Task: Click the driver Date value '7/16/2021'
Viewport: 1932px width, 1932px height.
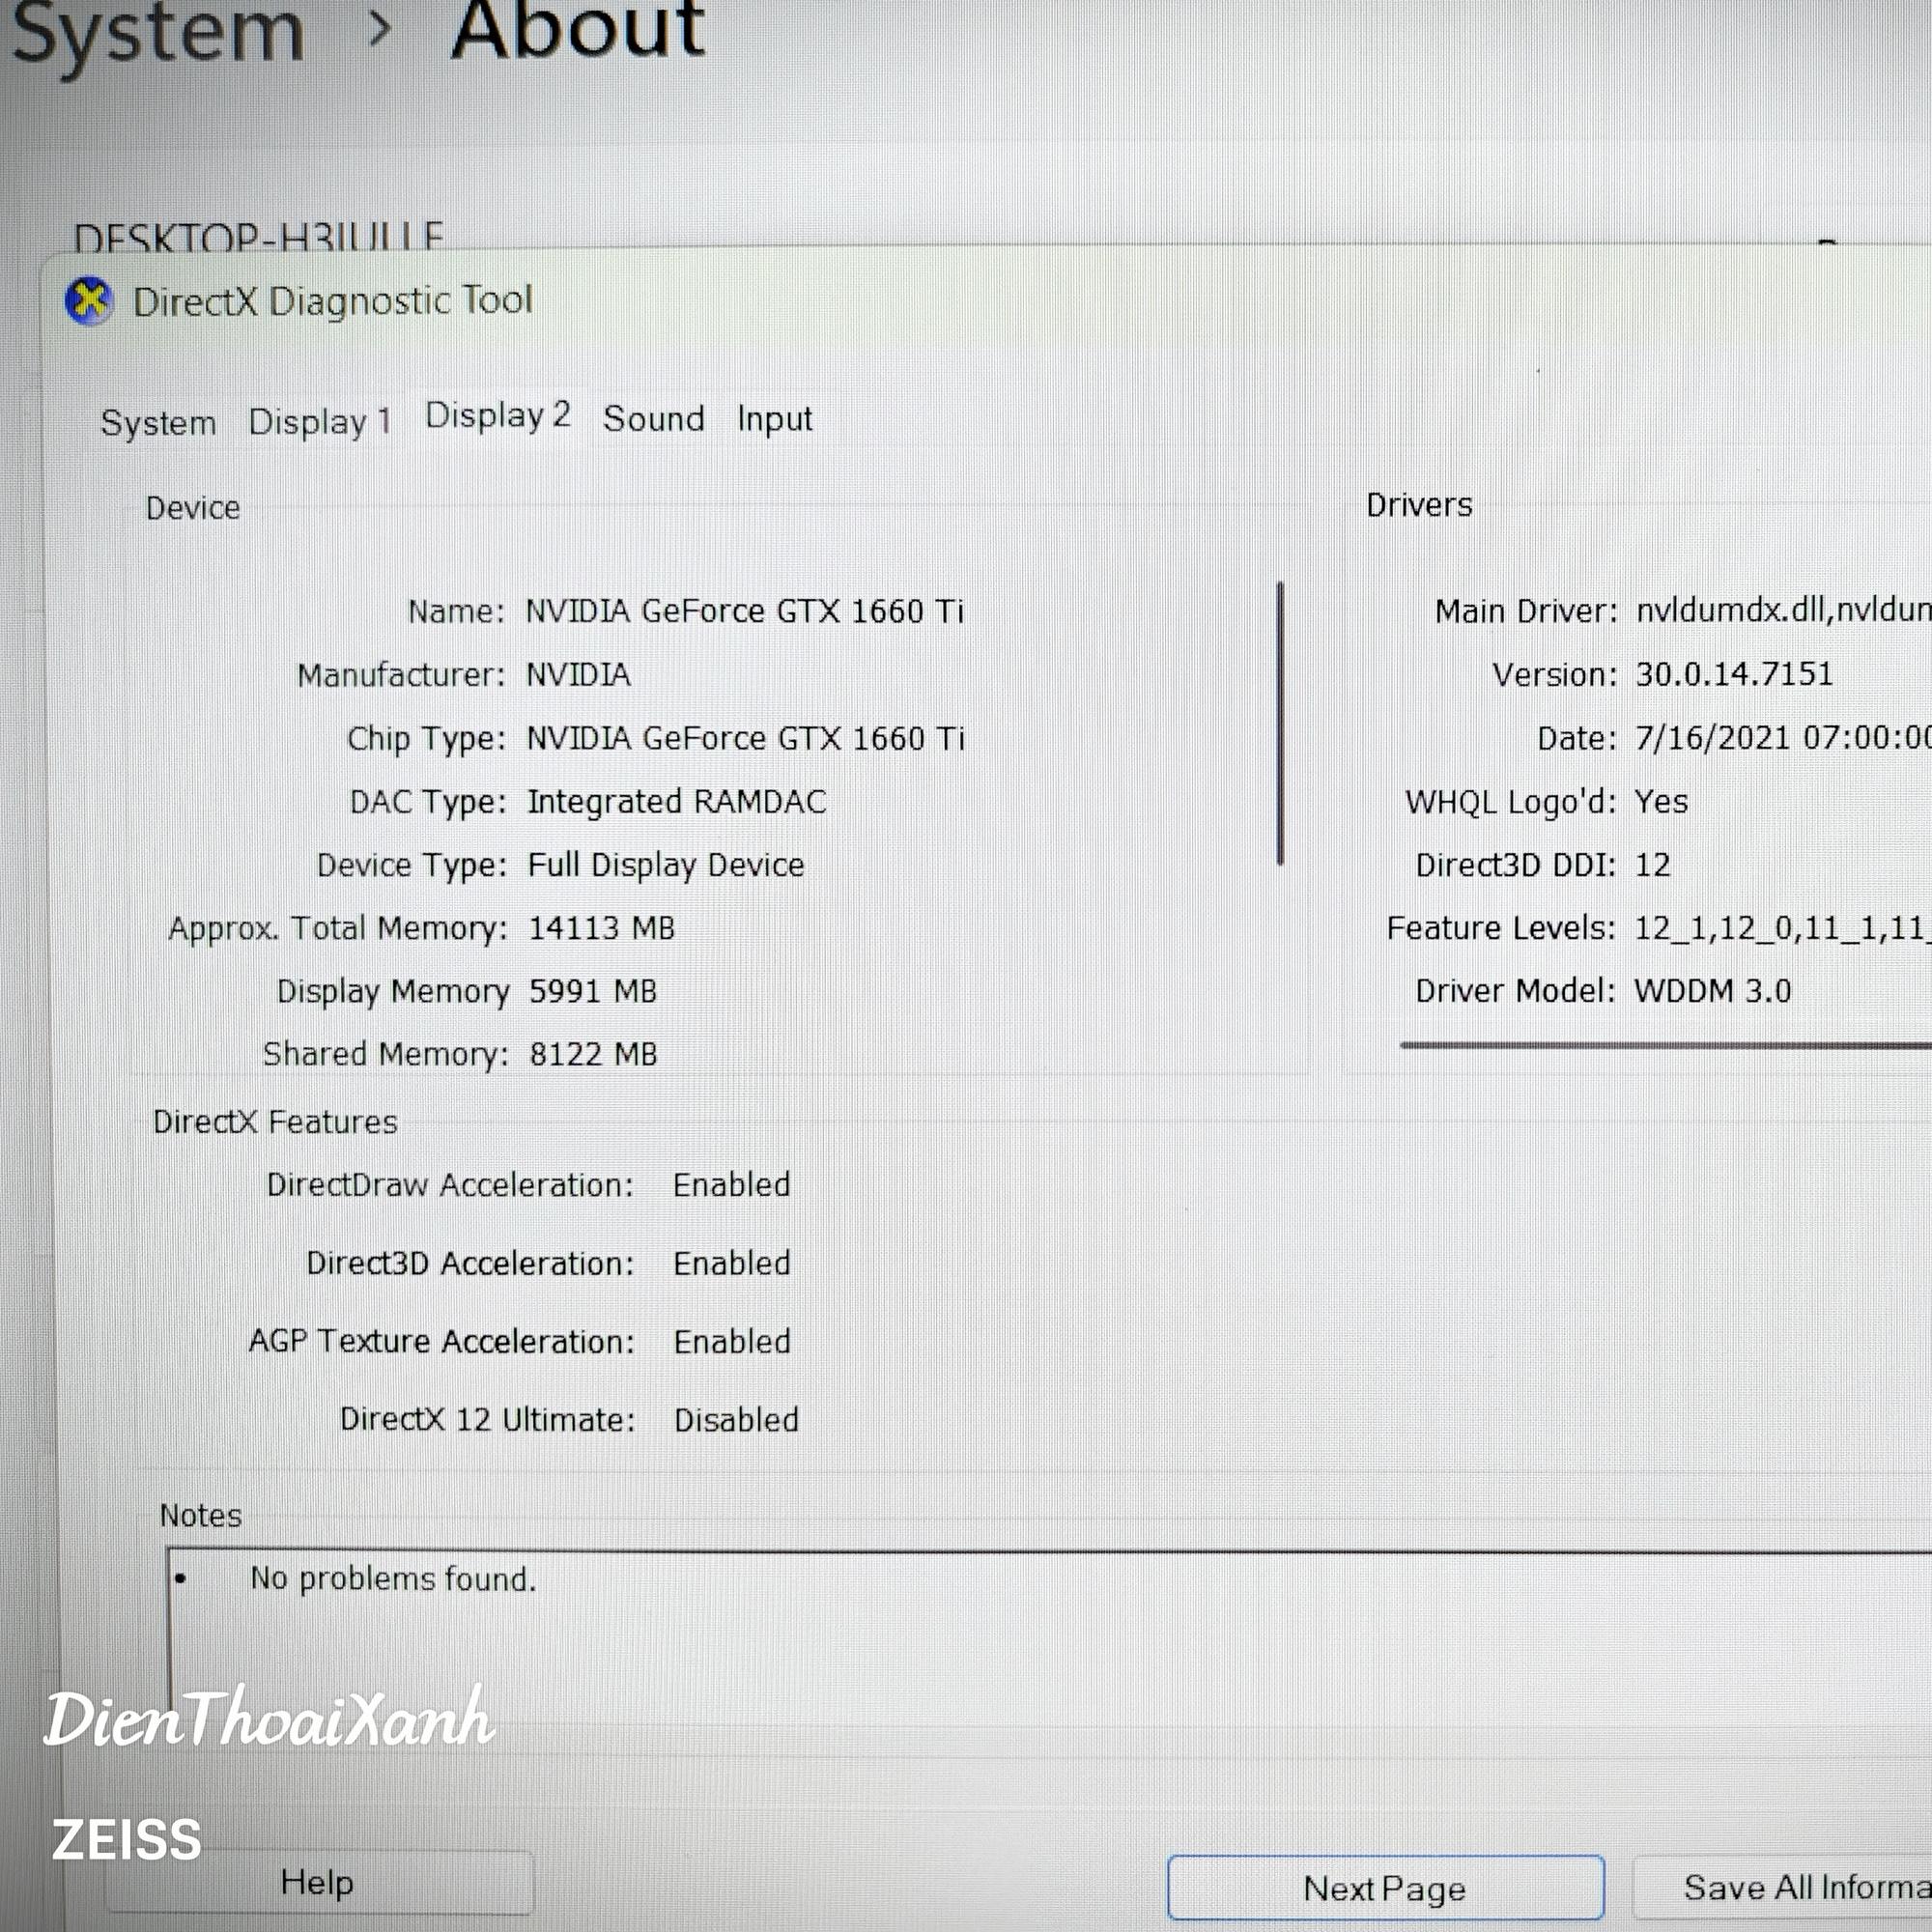Action: 1712,738
